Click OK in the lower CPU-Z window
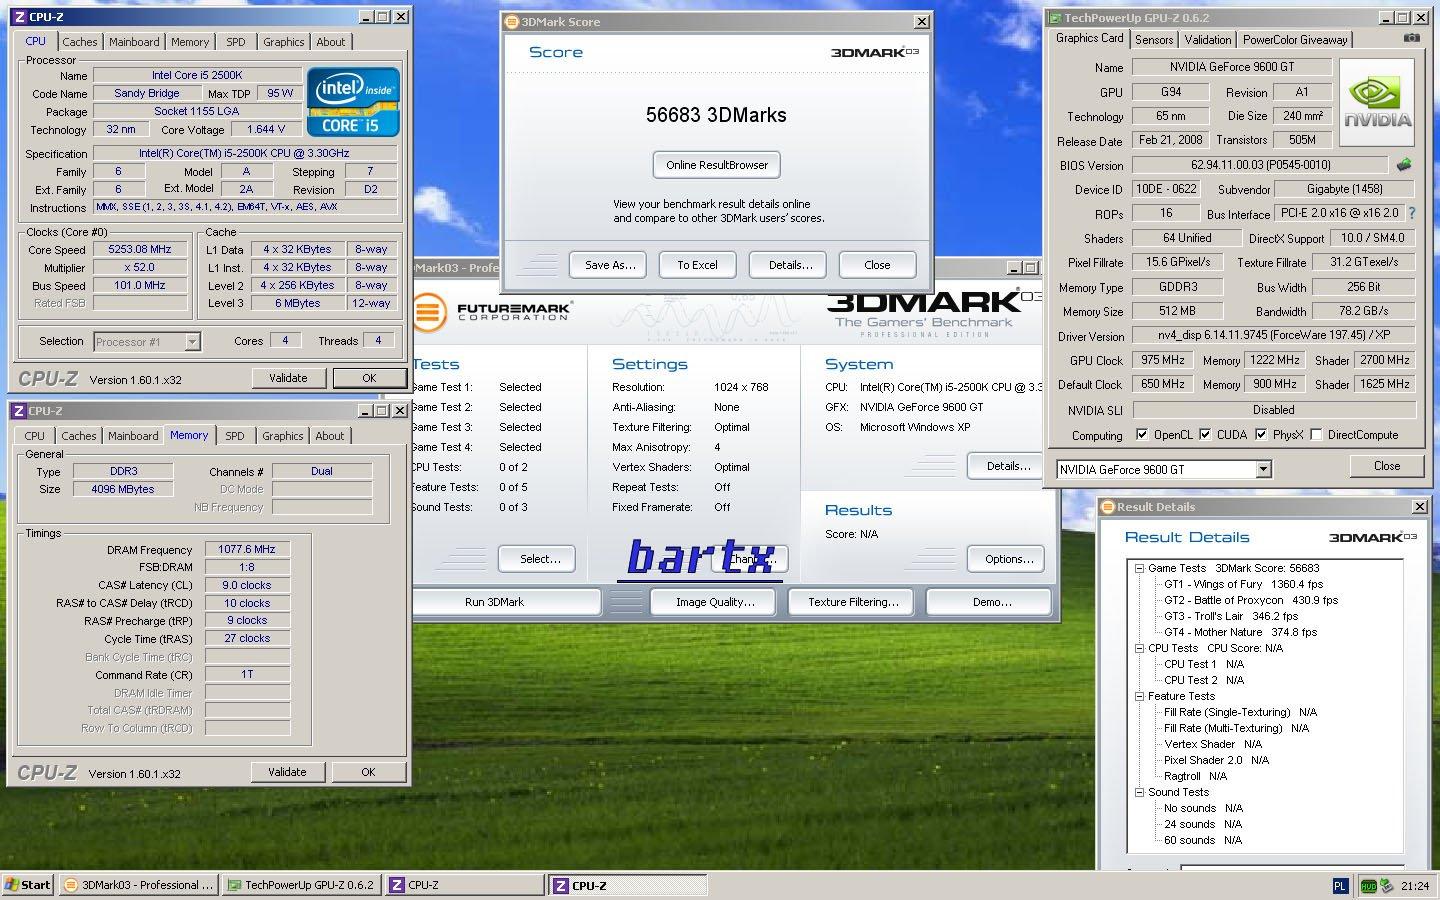Image resolution: width=1440 pixels, height=900 pixels. (x=368, y=772)
